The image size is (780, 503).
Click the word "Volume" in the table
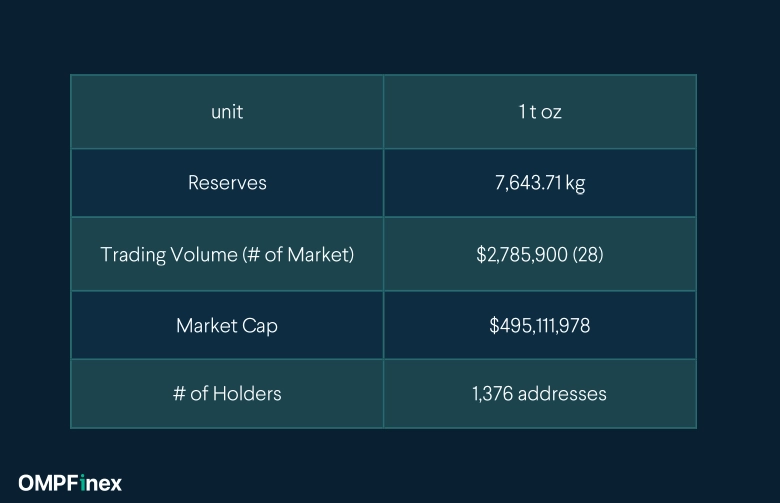pos(204,255)
